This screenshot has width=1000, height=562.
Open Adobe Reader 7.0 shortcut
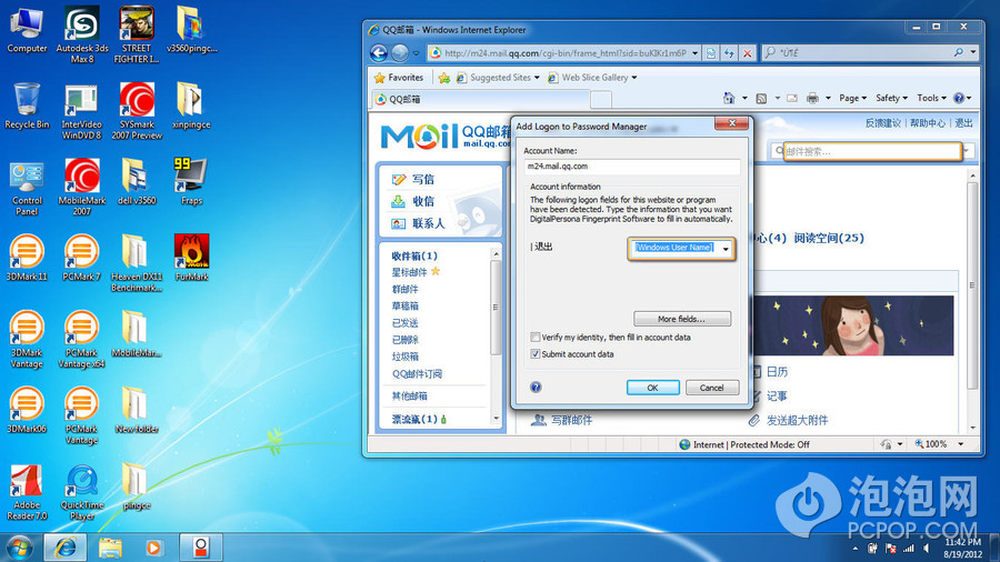(x=27, y=491)
